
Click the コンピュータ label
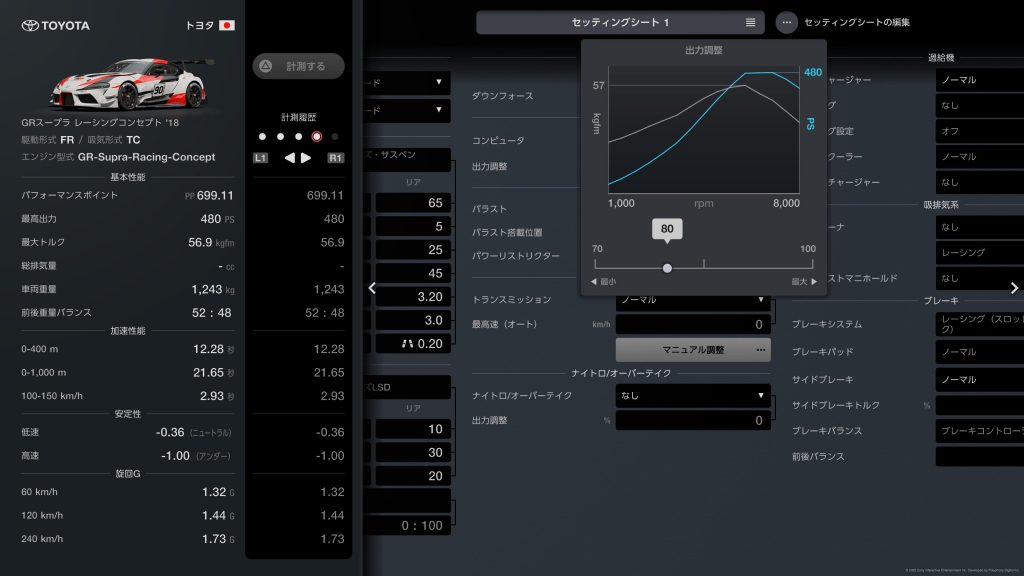(x=498, y=140)
